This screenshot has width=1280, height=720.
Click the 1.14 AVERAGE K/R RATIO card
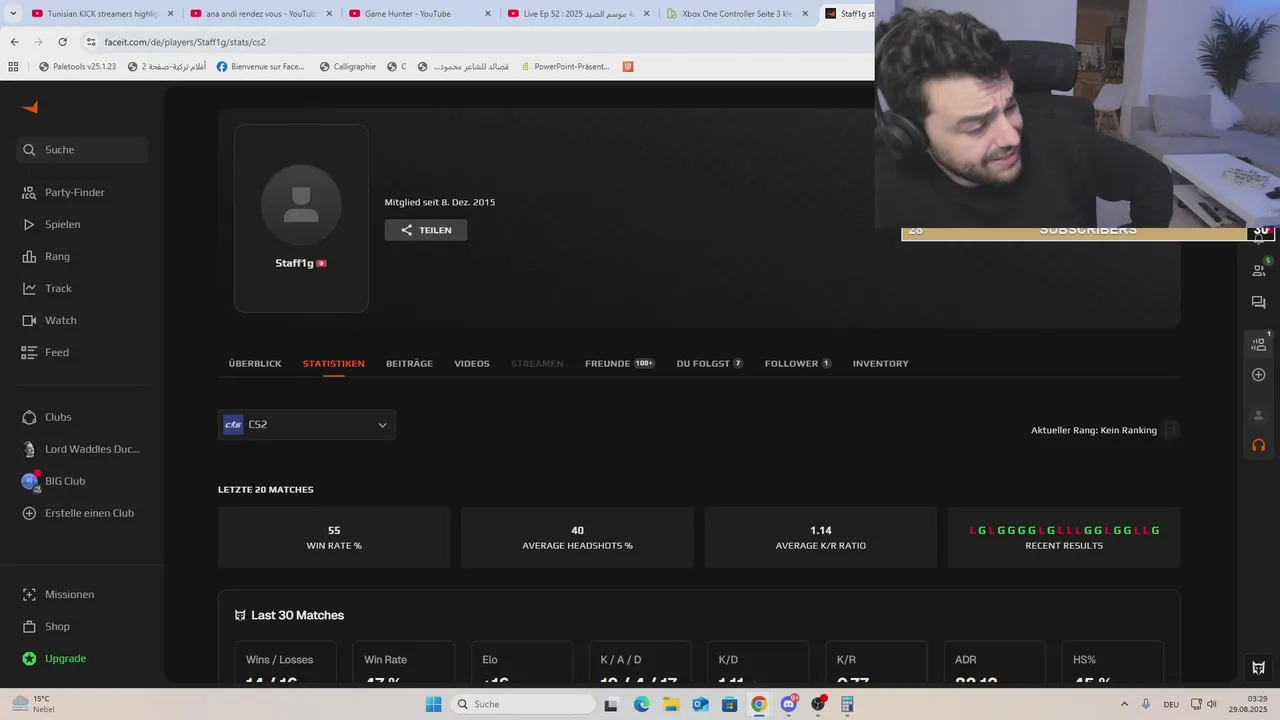[x=821, y=537]
